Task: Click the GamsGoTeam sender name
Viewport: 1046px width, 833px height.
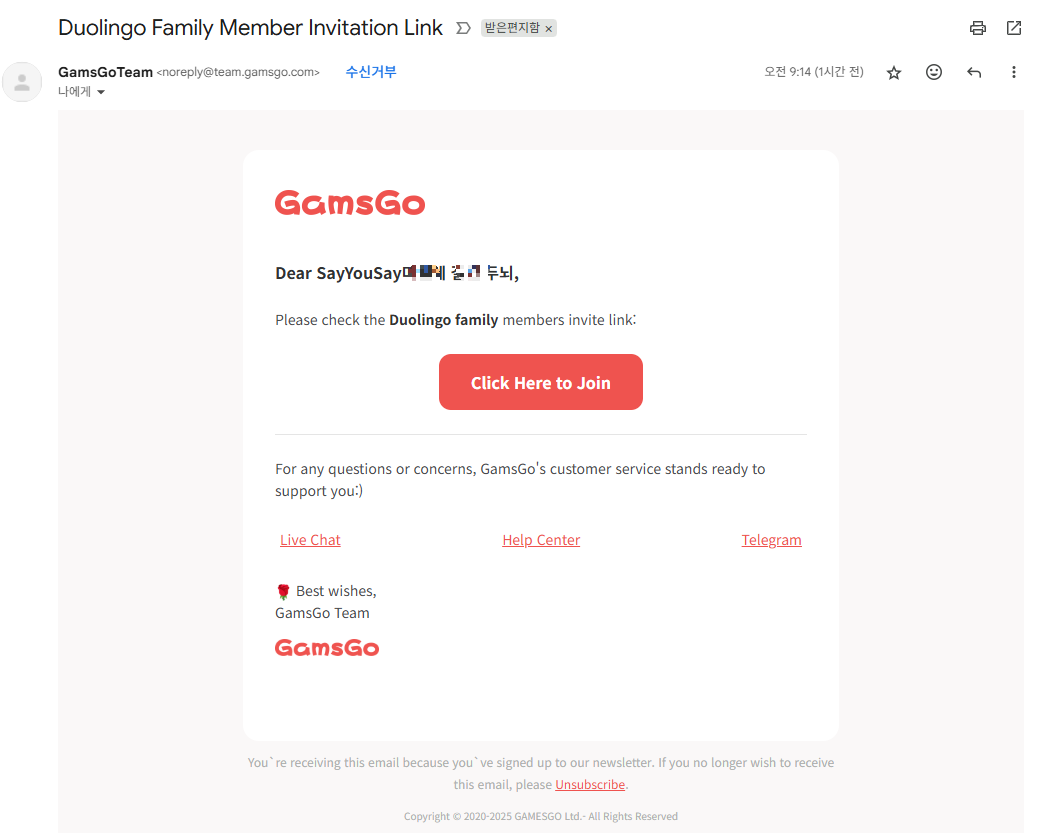Action: pos(105,72)
